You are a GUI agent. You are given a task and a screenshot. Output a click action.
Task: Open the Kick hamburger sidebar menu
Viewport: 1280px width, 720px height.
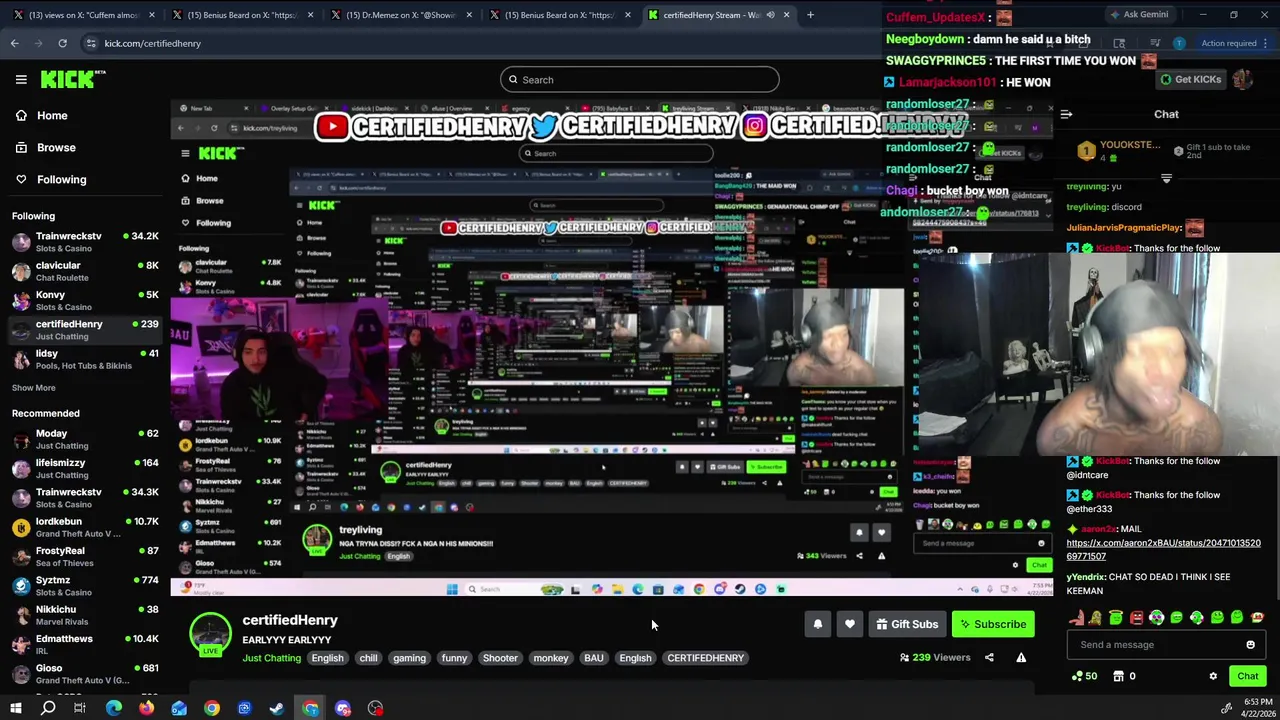[21, 79]
